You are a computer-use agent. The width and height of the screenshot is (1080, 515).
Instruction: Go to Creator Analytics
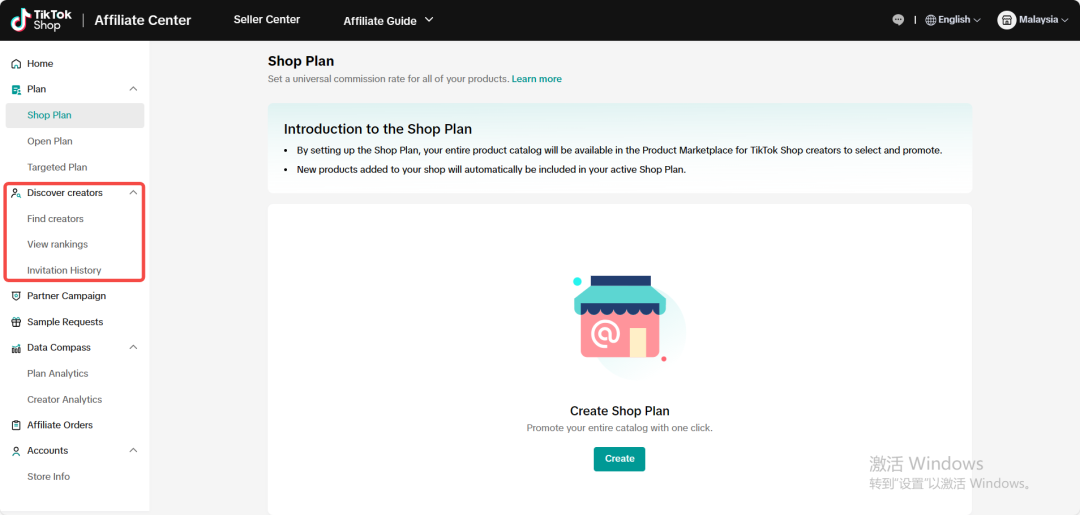click(x=64, y=400)
